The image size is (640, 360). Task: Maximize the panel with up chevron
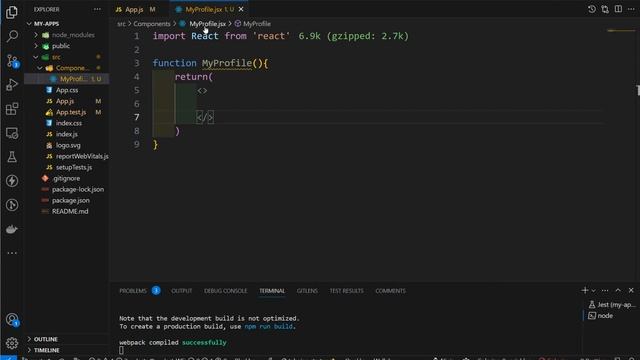click(x=618, y=290)
